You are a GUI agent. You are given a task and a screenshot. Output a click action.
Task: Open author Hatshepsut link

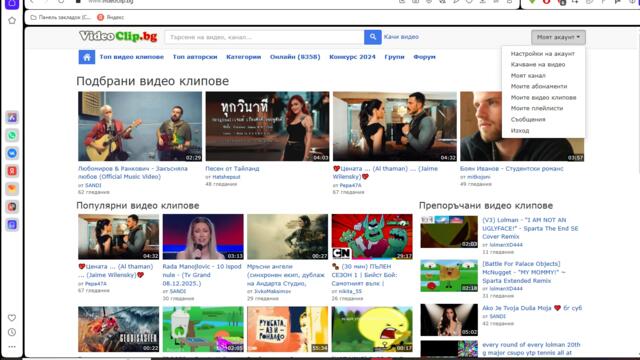click(226, 177)
